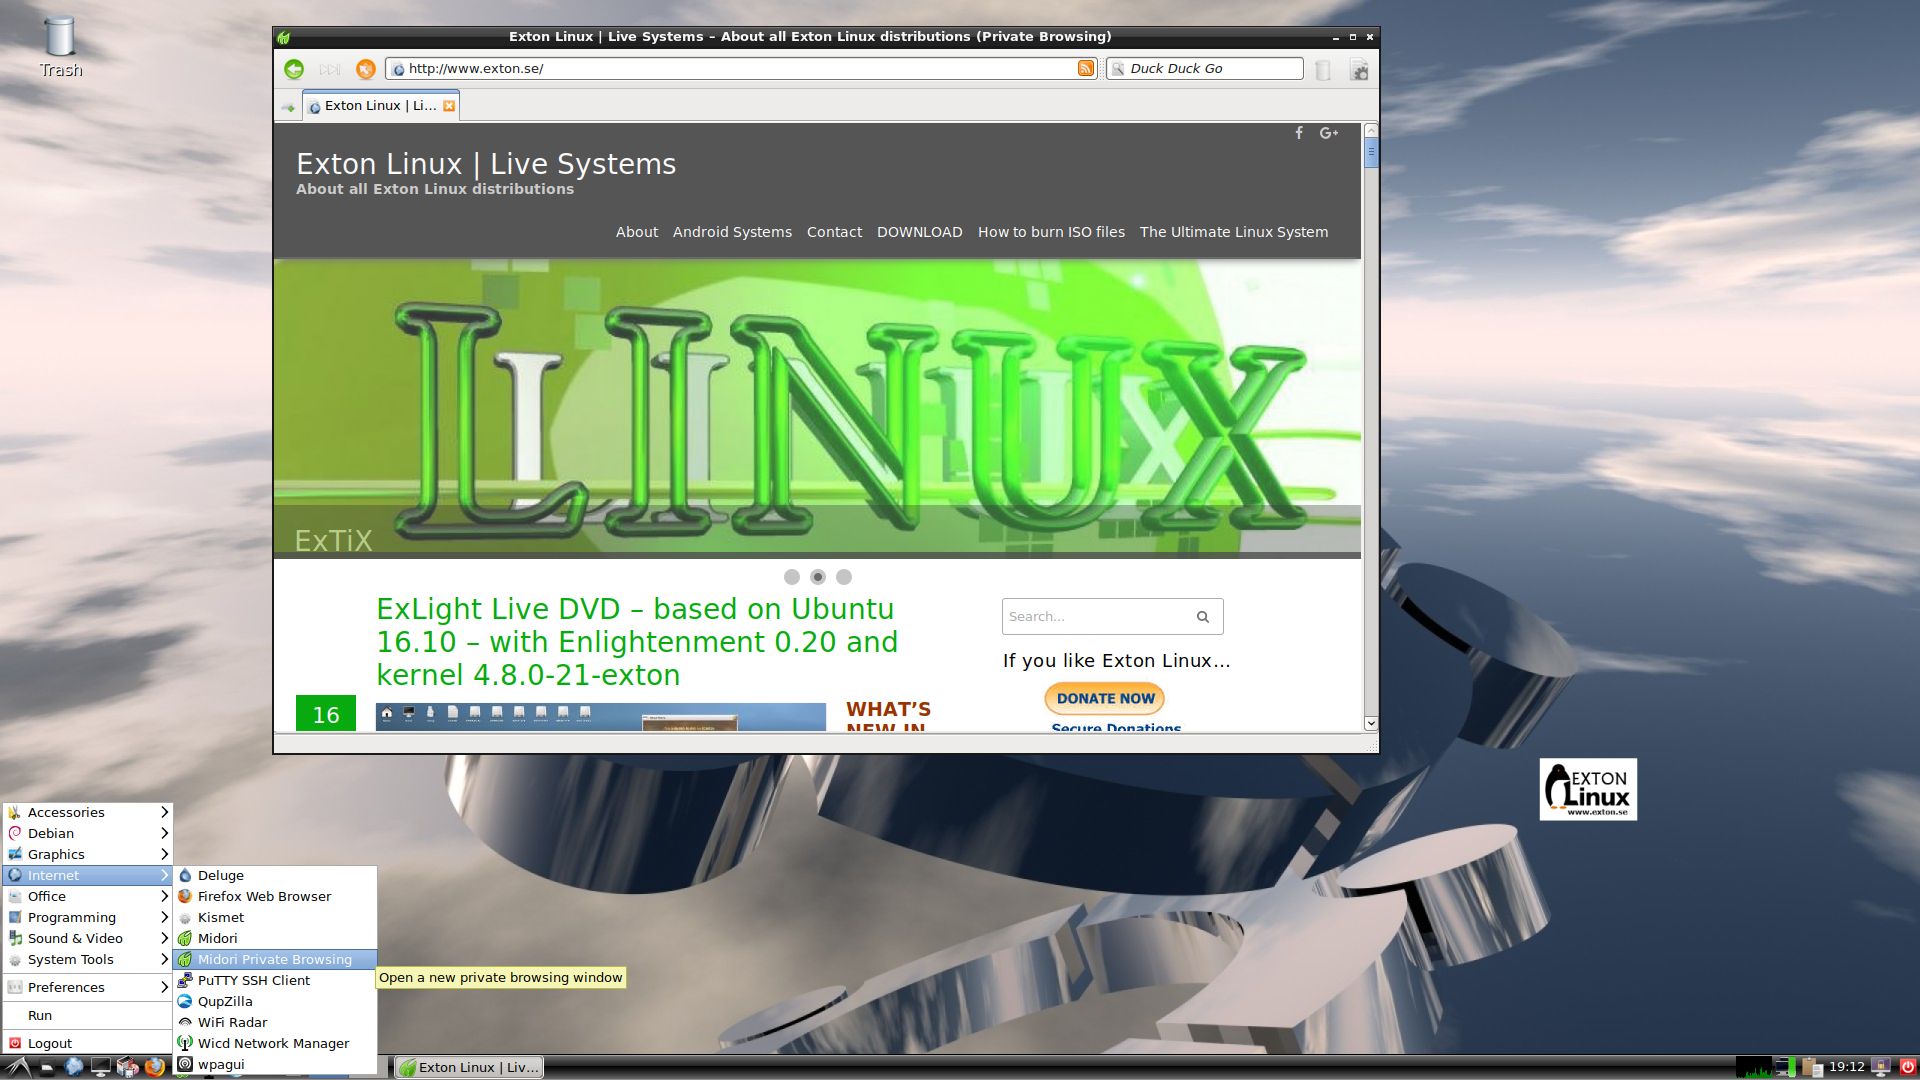Open QupZilla from Internet menu
The image size is (1920, 1080).
pos(225,1001)
